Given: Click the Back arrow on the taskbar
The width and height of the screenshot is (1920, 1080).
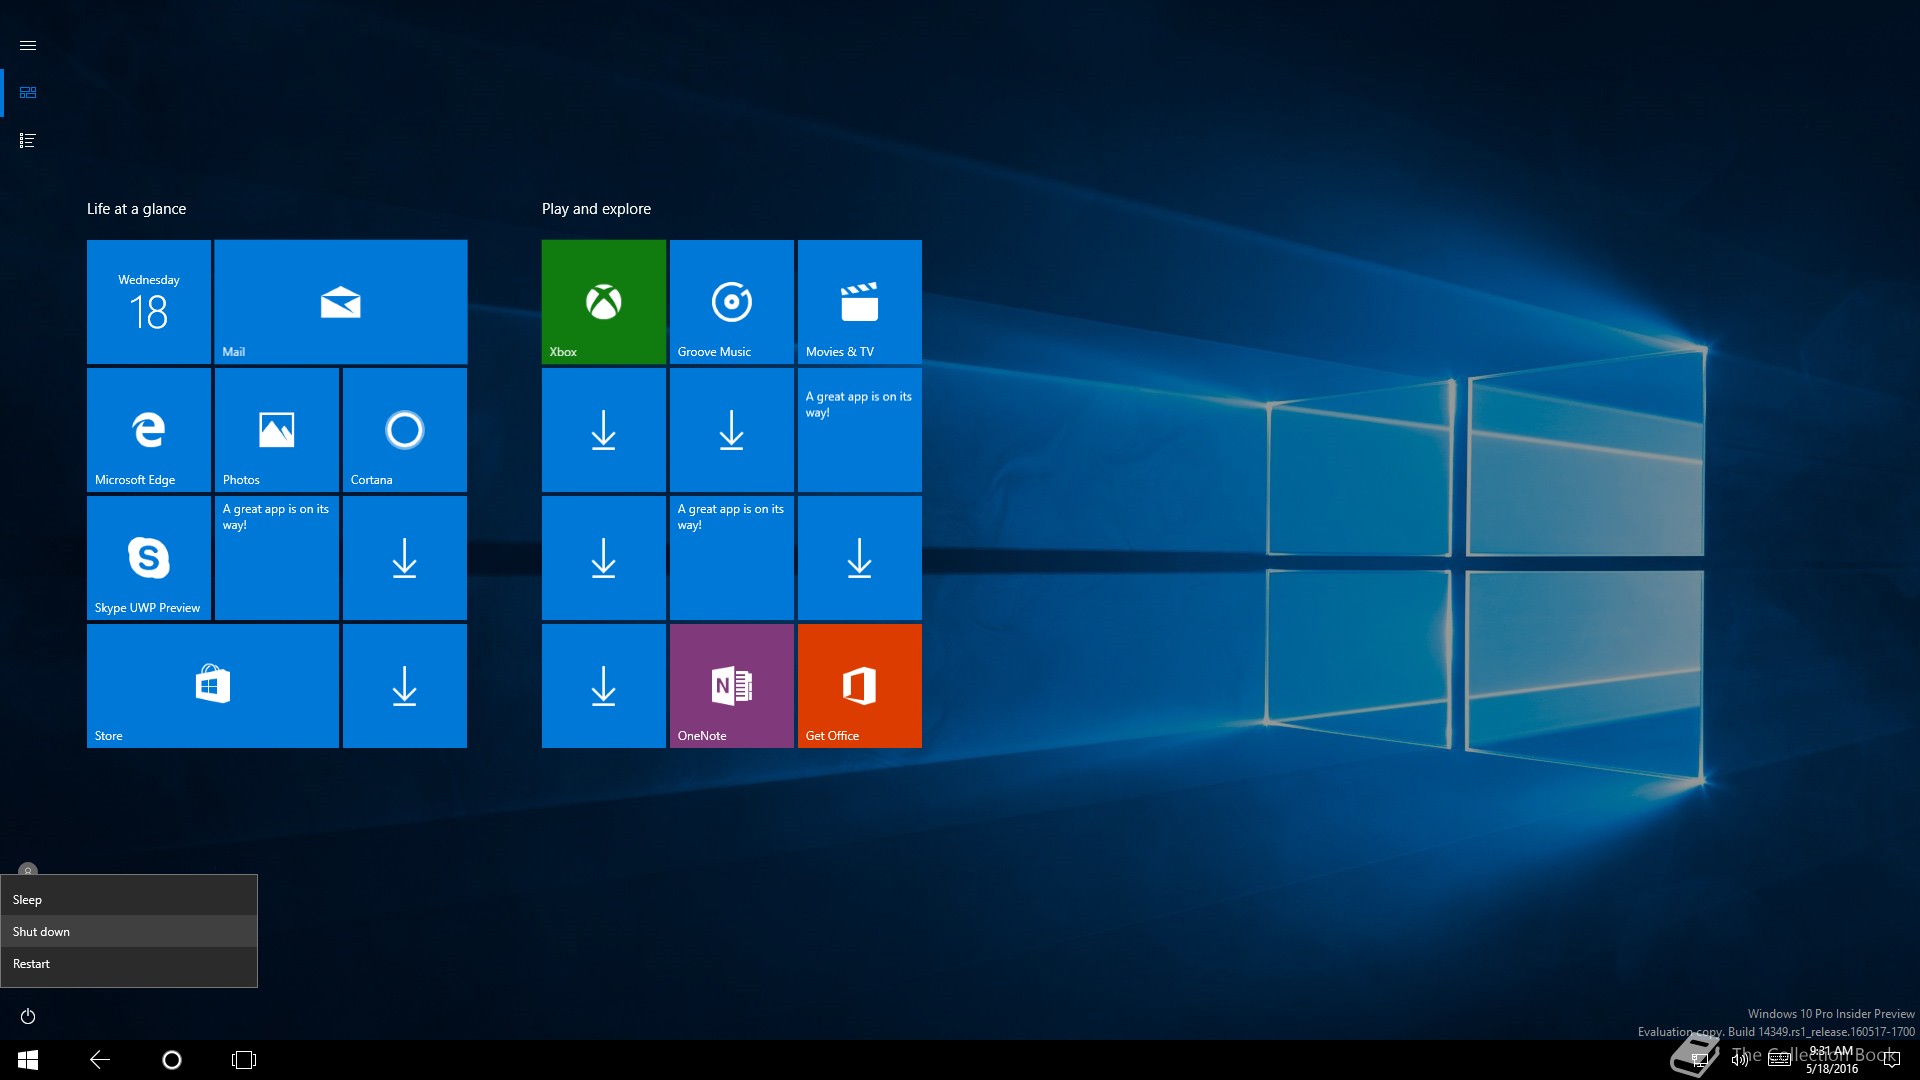Looking at the screenshot, I should click(x=100, y=1060).
